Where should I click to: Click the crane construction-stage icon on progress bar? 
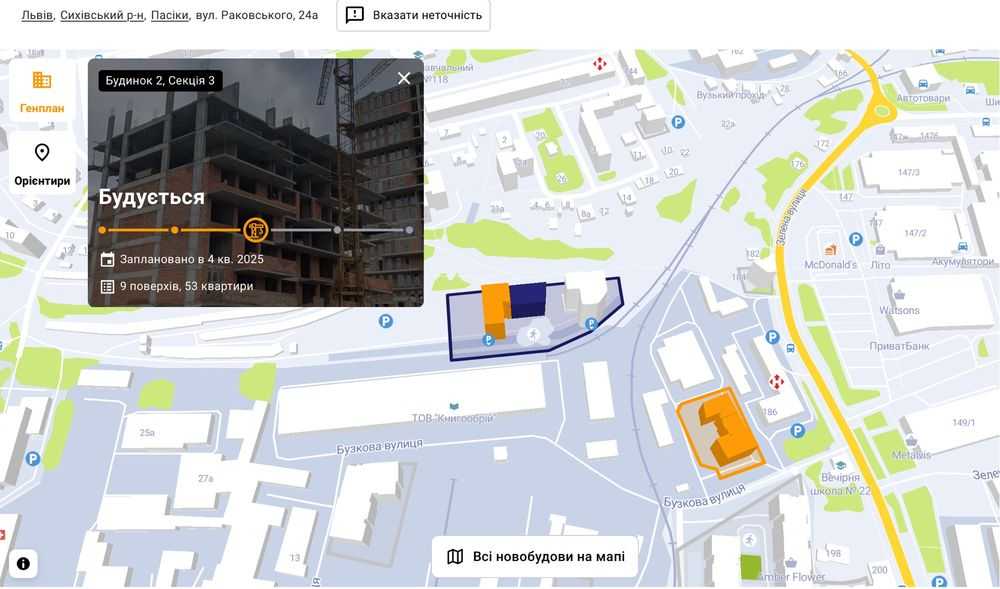pos(255,229)
